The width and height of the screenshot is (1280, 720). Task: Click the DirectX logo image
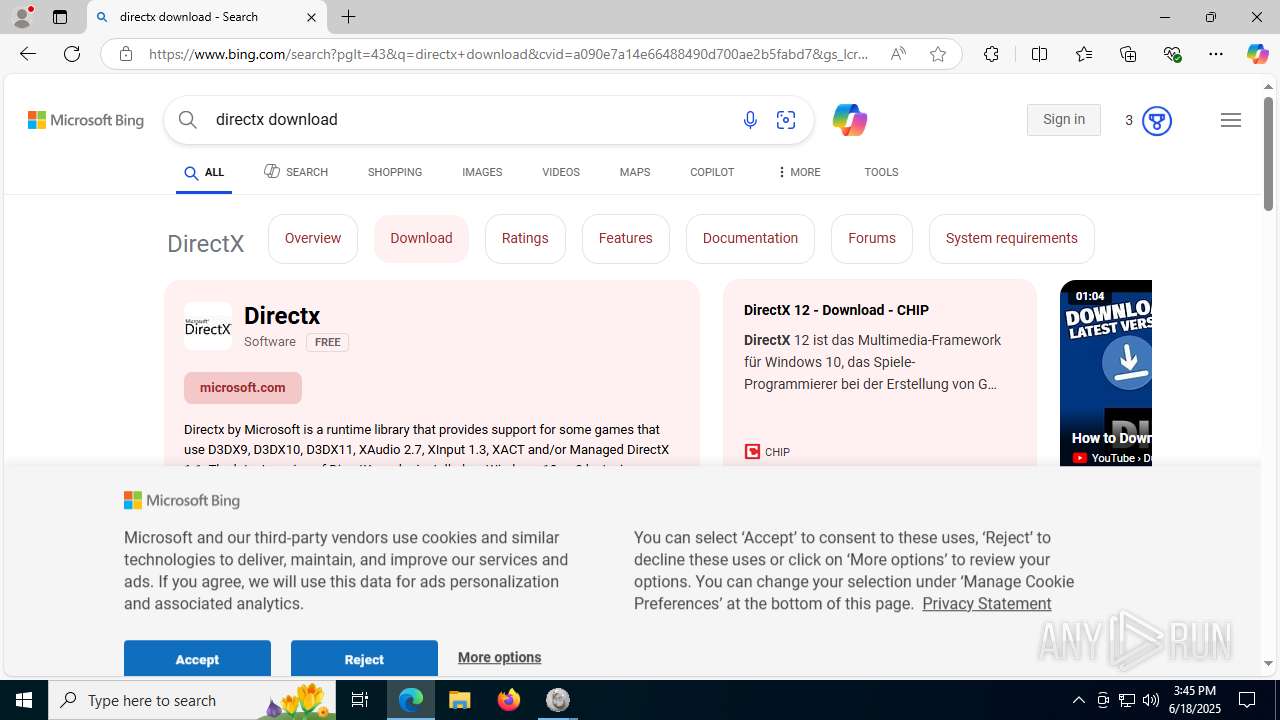[x=208, y=326]
